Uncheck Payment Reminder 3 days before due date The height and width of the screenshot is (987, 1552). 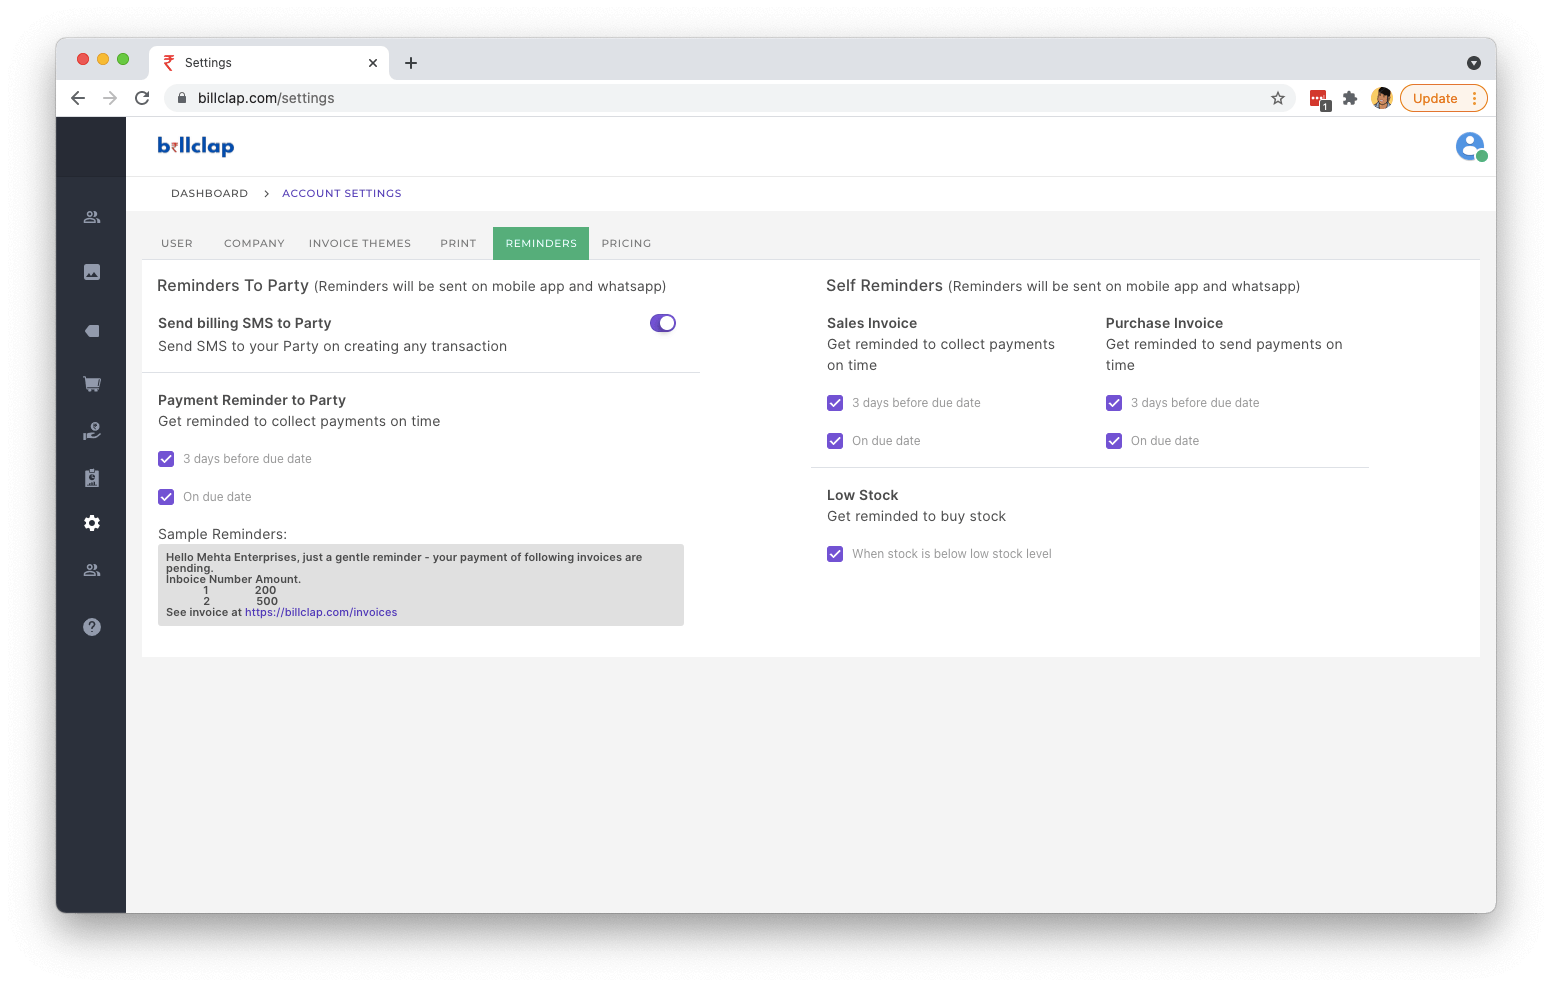click(x=166, y=459)
